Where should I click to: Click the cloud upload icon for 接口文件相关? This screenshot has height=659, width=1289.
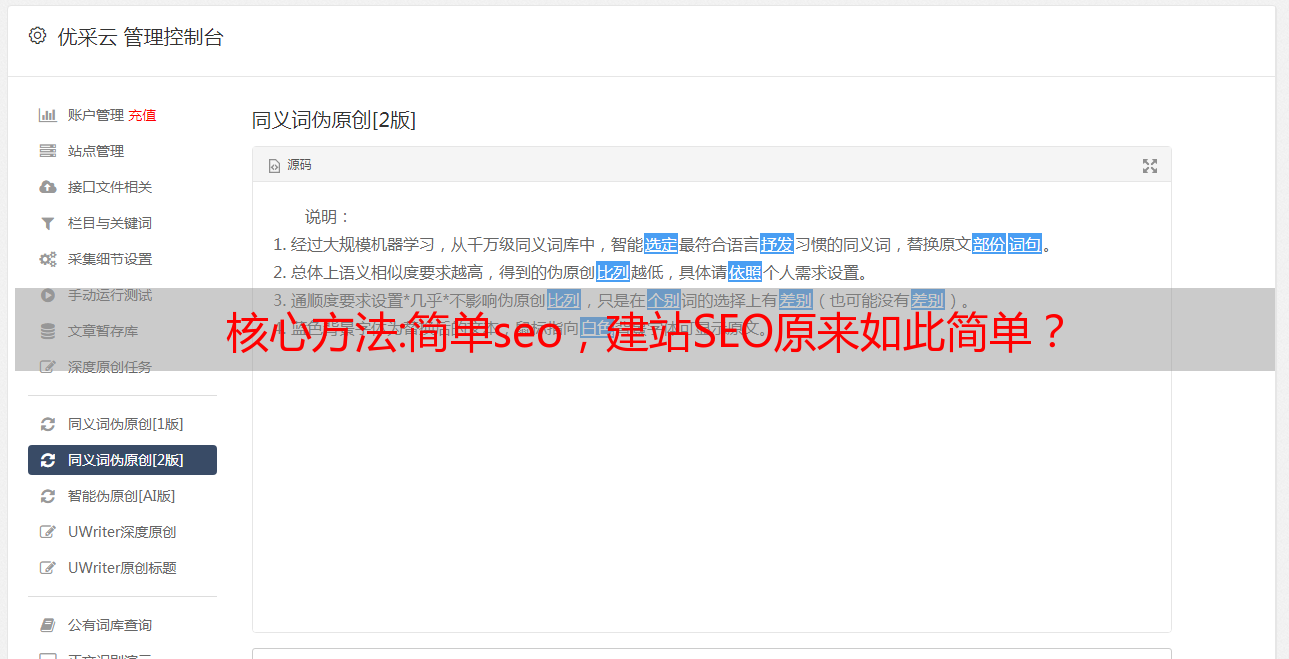tap(47, 187)
